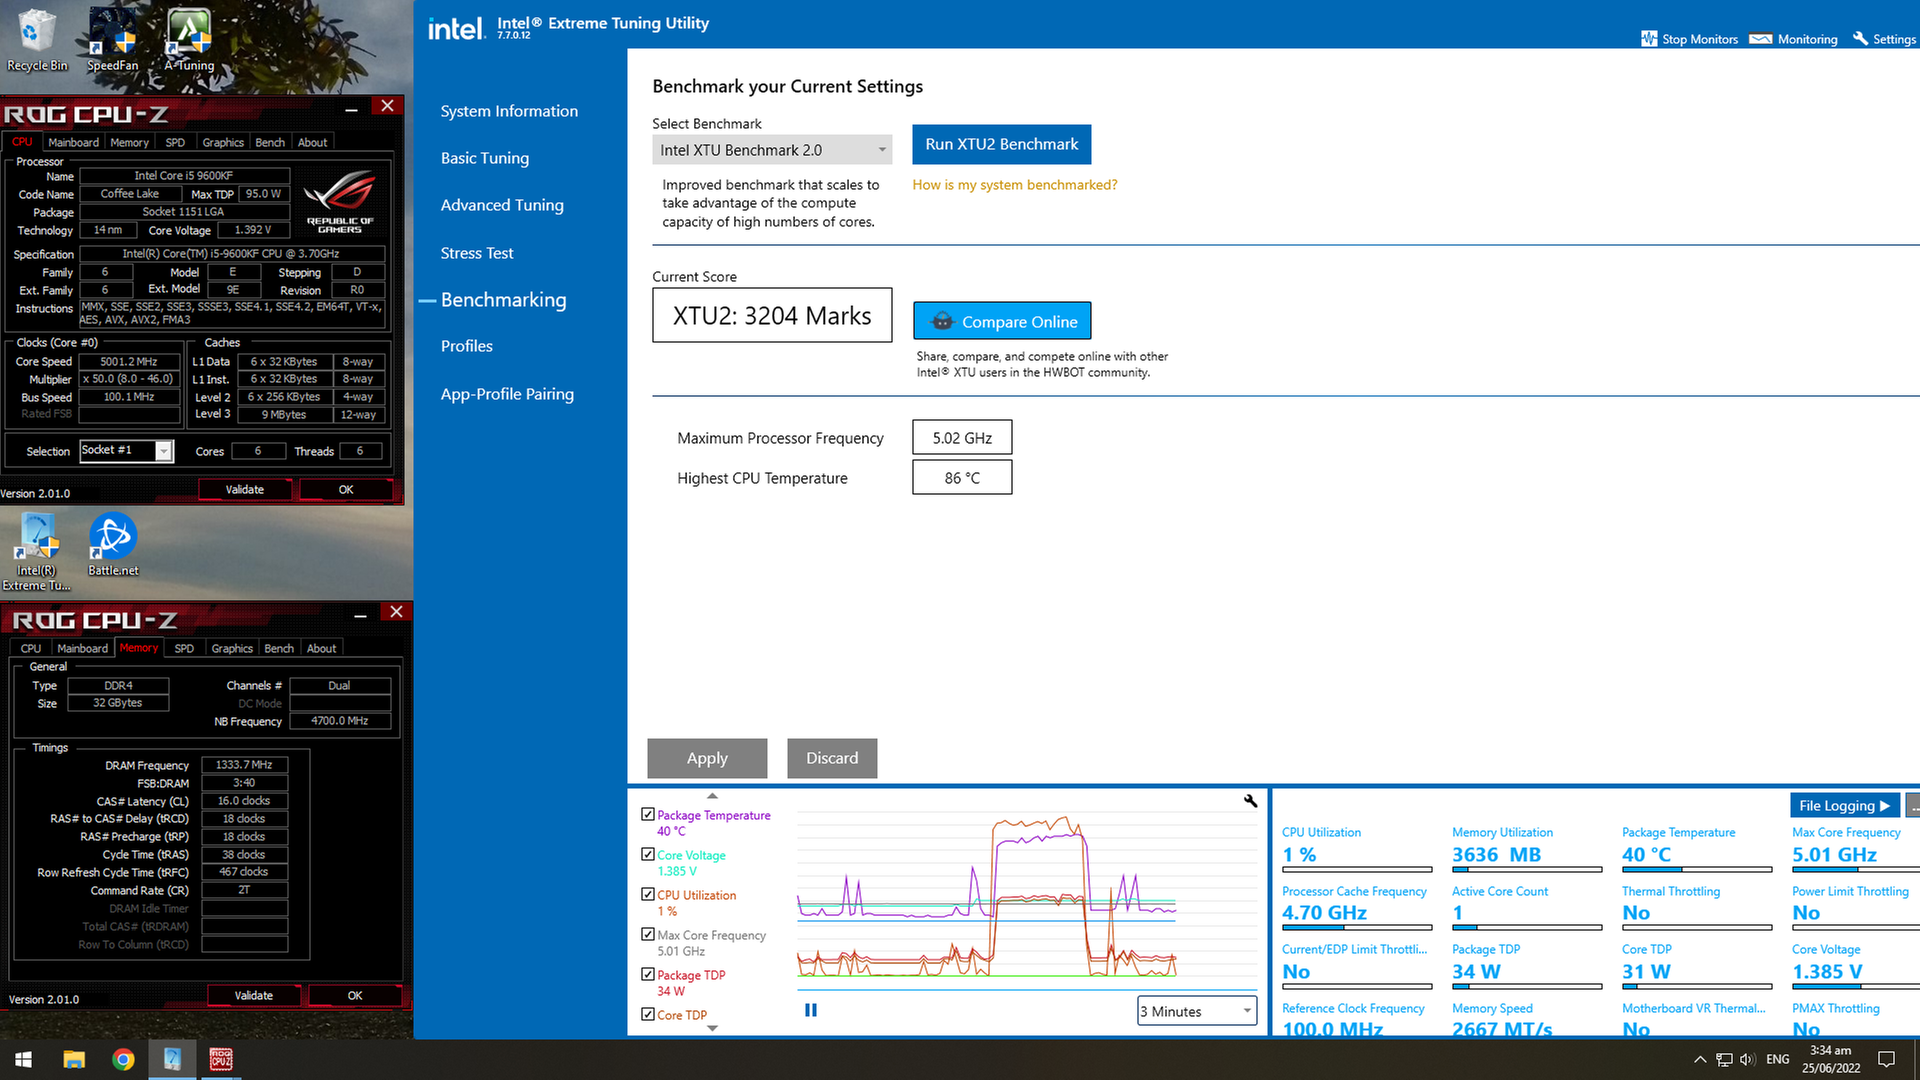Go to System Information section
Viewport: 1920px width, 1080px height.
(509, 111)
